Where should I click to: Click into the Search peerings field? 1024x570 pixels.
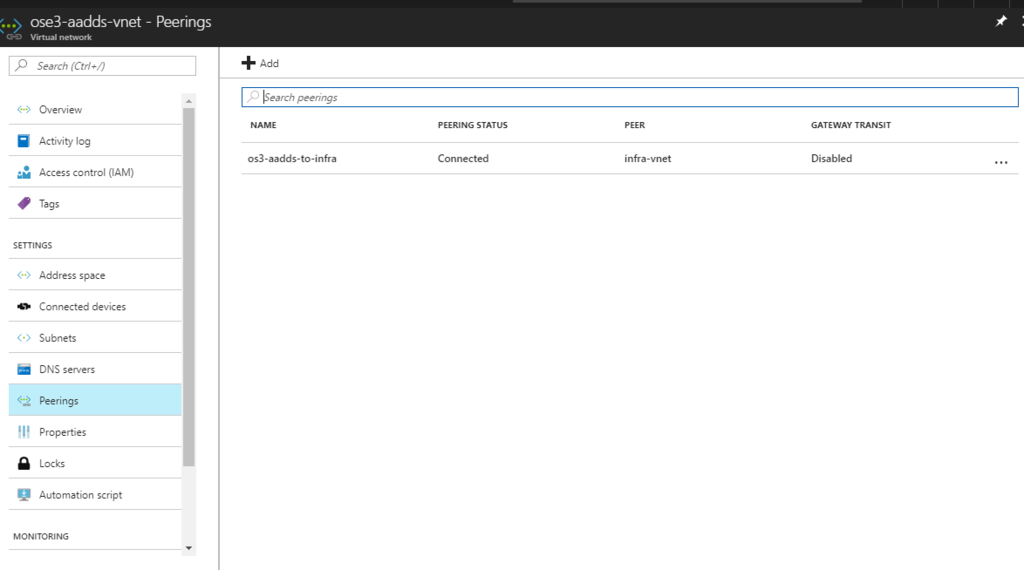coord(630,97)
